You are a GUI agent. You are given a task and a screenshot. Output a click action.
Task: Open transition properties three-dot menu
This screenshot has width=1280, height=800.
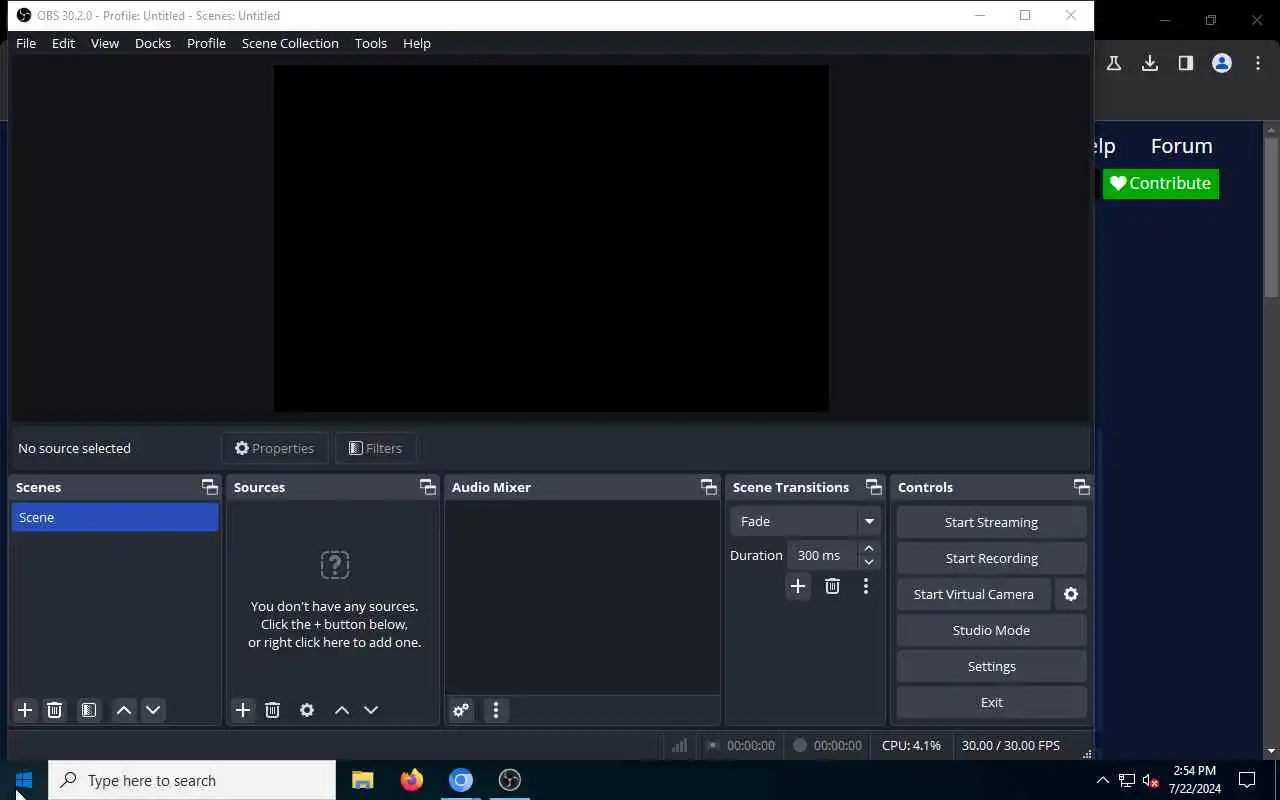pos(866,586)
